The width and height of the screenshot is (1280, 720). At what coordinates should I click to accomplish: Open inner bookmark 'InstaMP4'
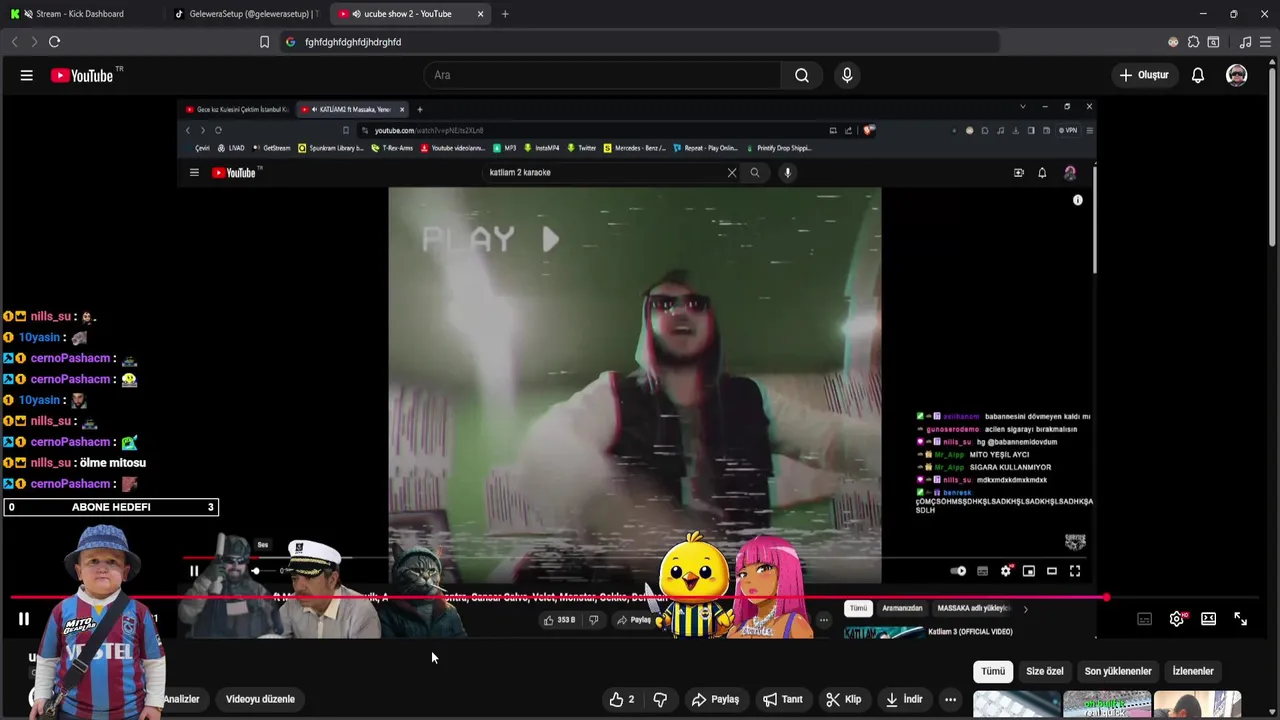(542, 148)
